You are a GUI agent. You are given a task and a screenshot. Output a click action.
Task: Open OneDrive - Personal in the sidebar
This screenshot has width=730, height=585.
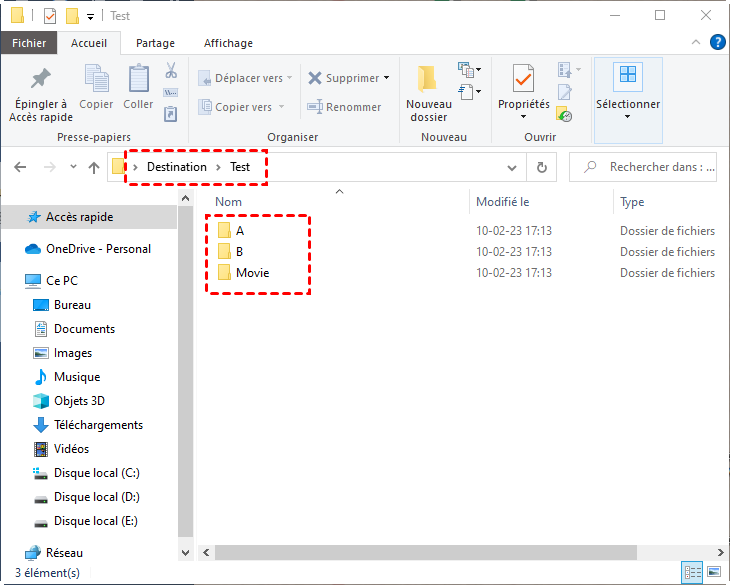coord(88,249)
